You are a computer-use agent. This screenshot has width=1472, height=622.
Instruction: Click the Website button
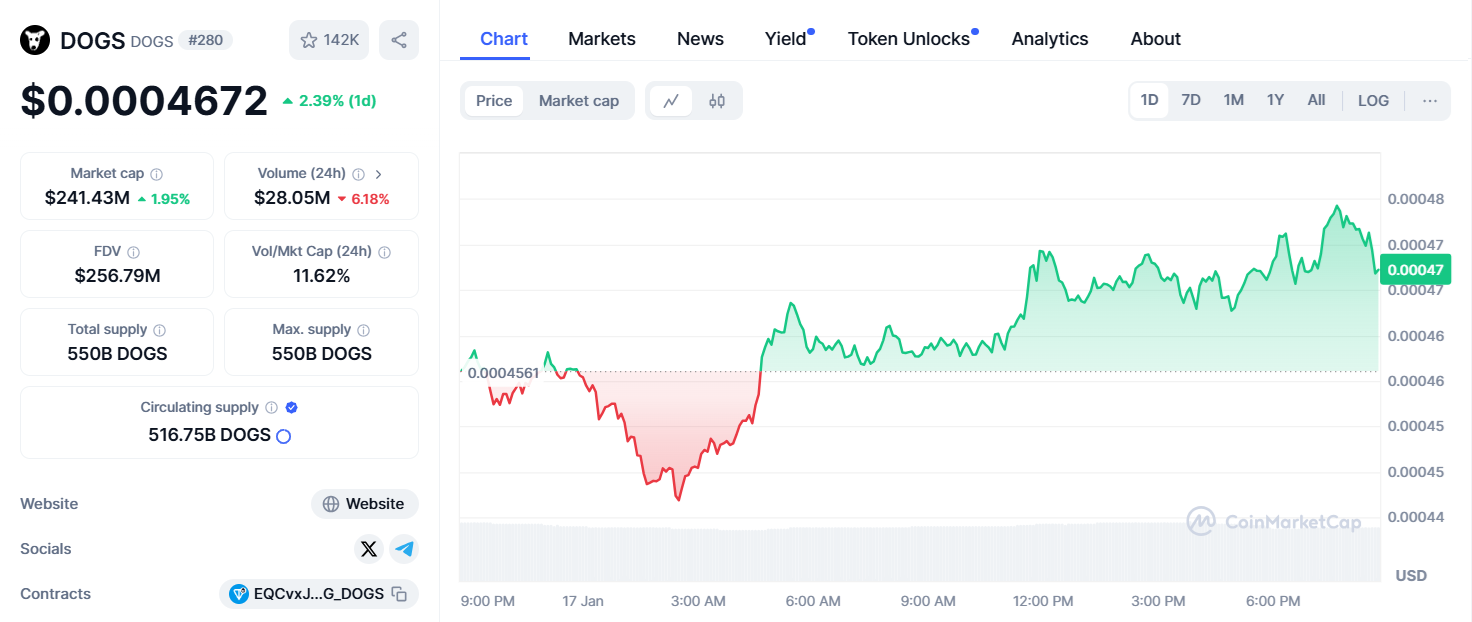click(365, 504)
